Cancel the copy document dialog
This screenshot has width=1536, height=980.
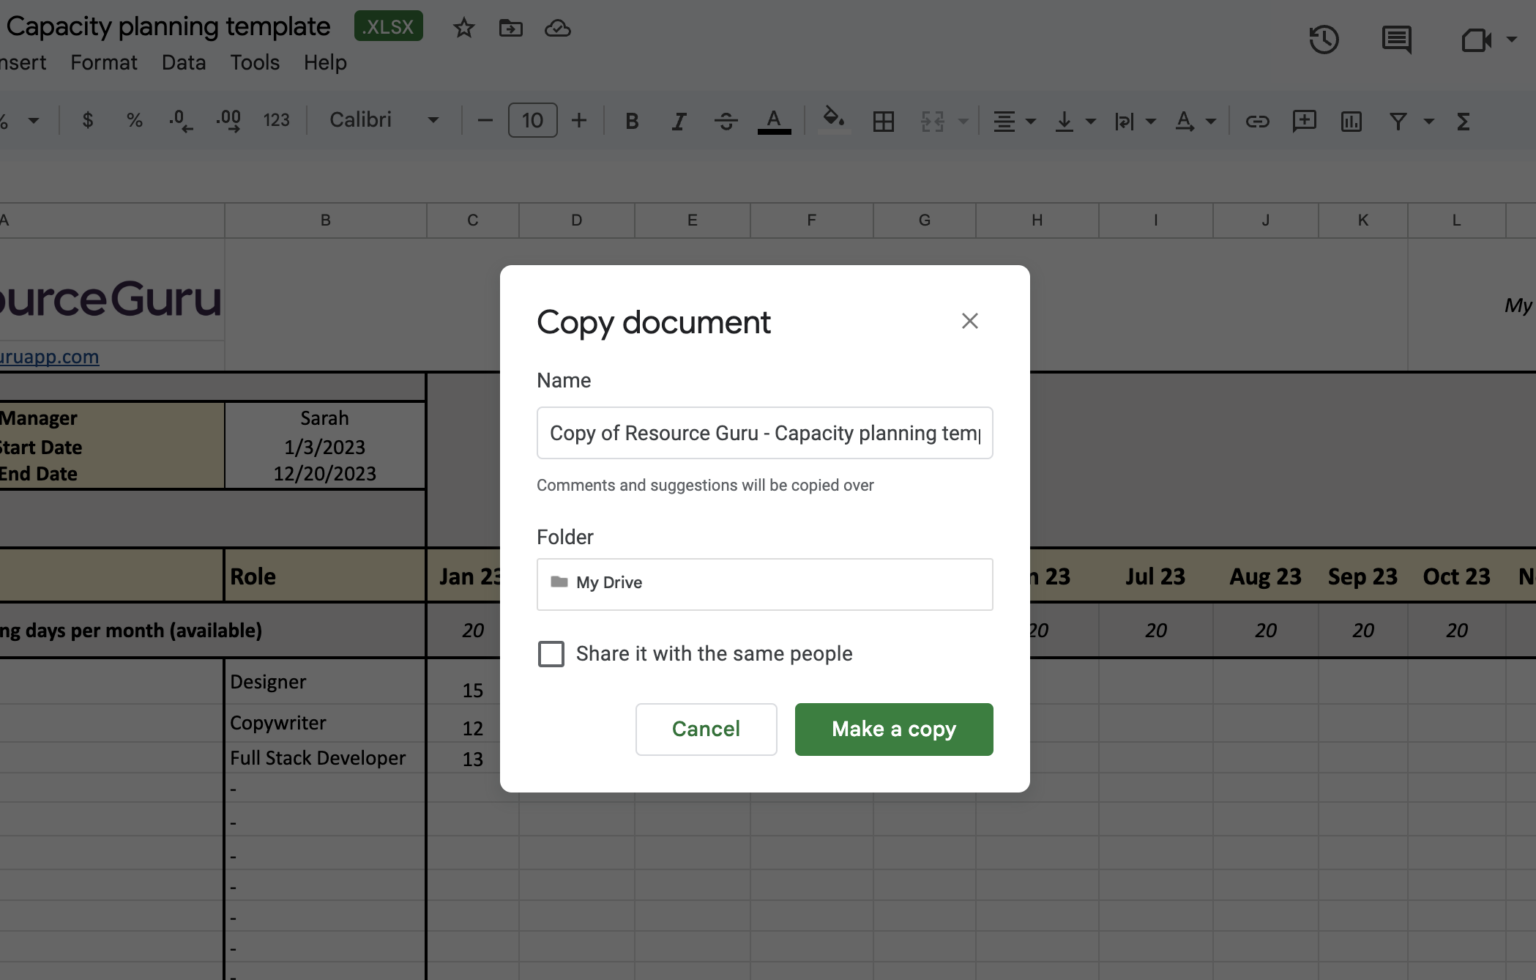(x=706, y=729)
